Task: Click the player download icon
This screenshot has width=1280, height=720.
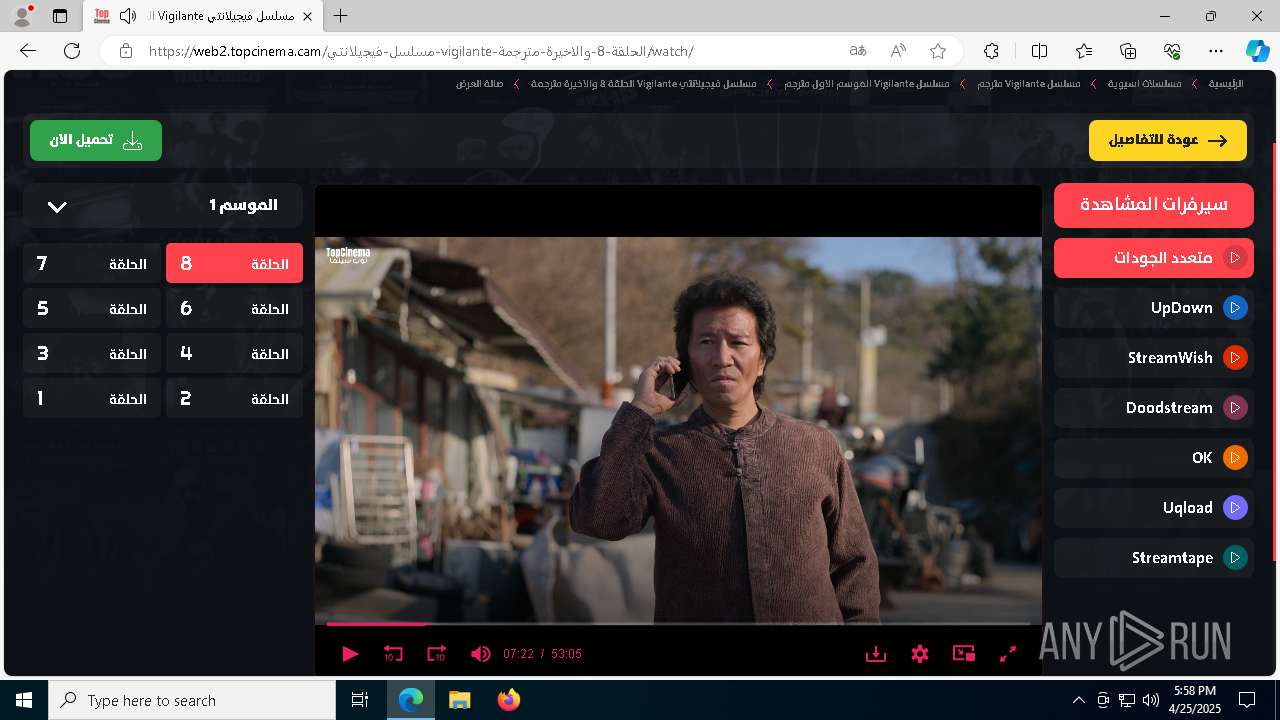Action: pyautogui.click(x=876, y=654)
